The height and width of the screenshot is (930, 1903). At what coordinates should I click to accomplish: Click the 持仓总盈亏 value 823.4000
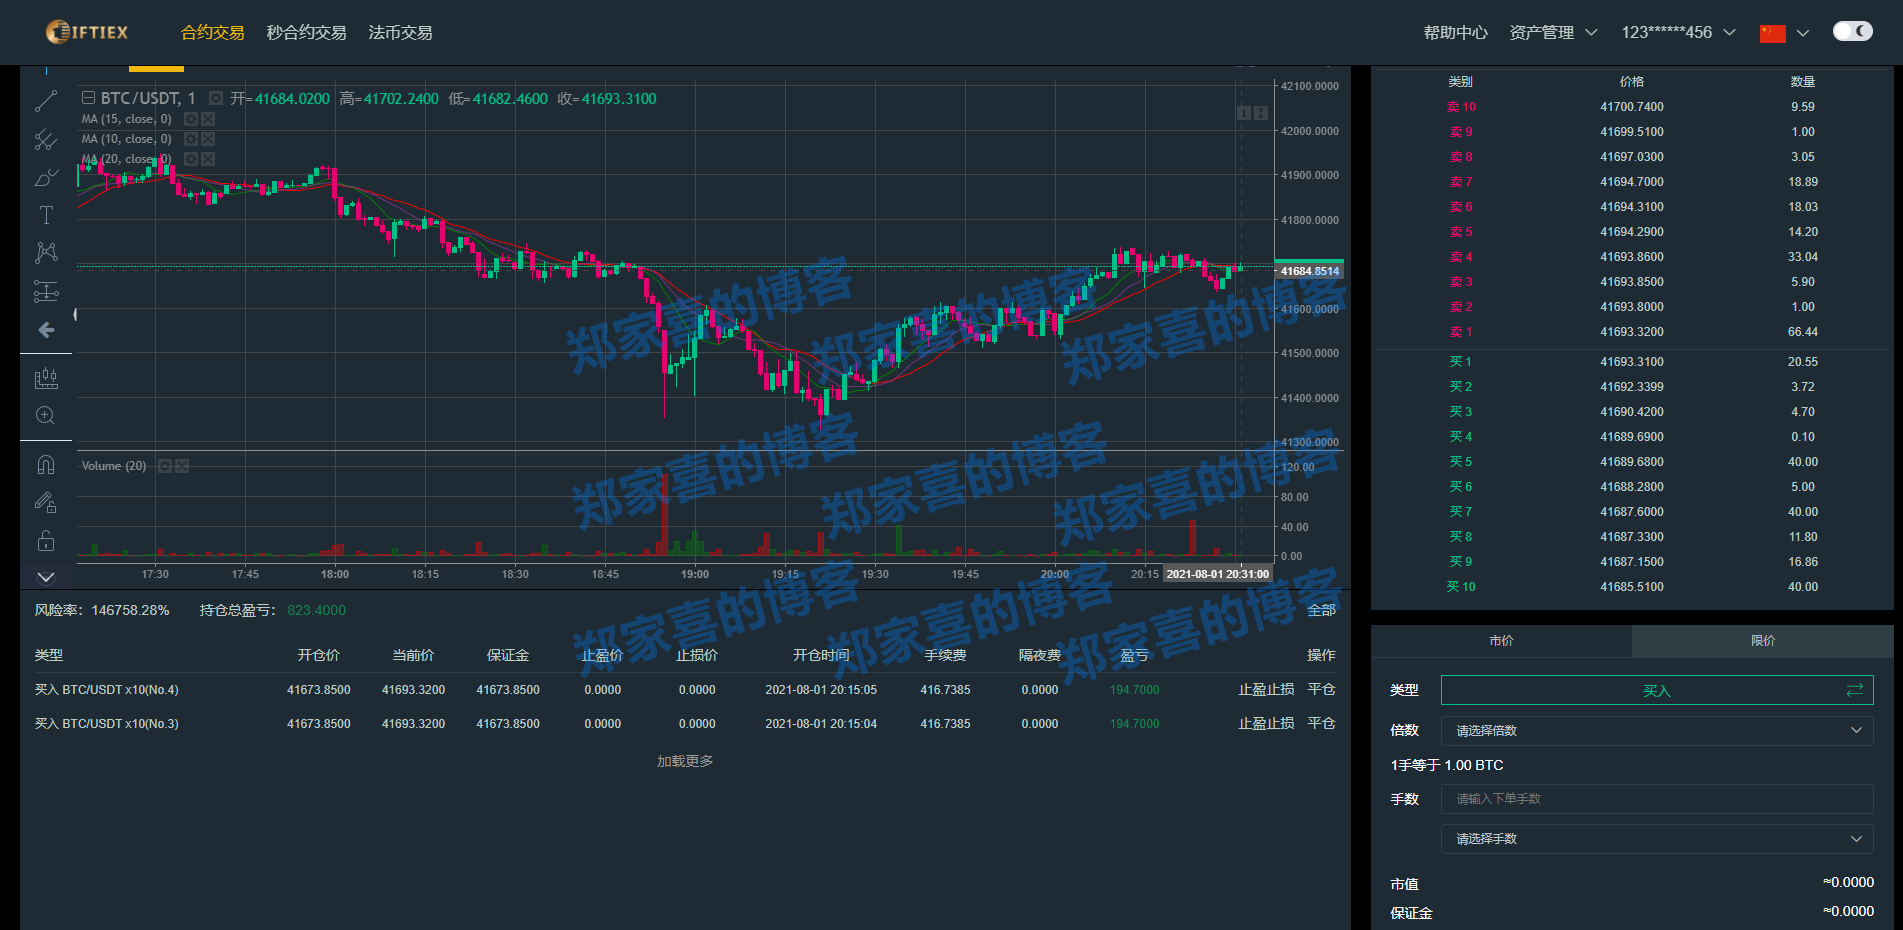(317, 610)
